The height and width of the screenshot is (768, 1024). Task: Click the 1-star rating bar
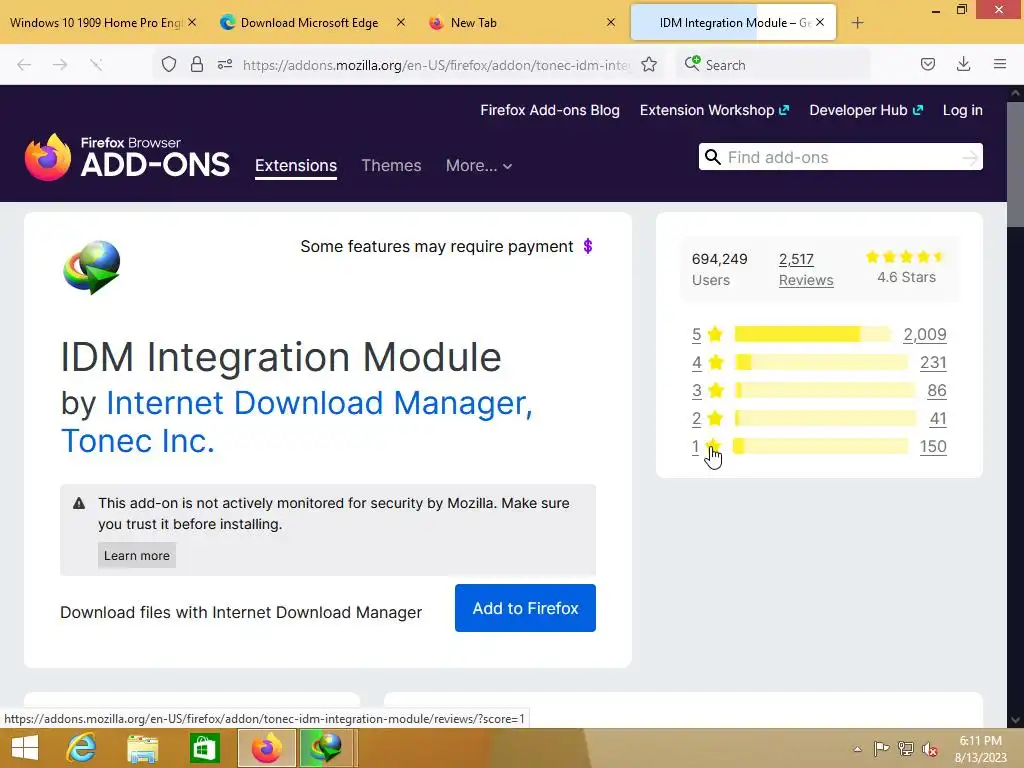(x=820, y=447)
